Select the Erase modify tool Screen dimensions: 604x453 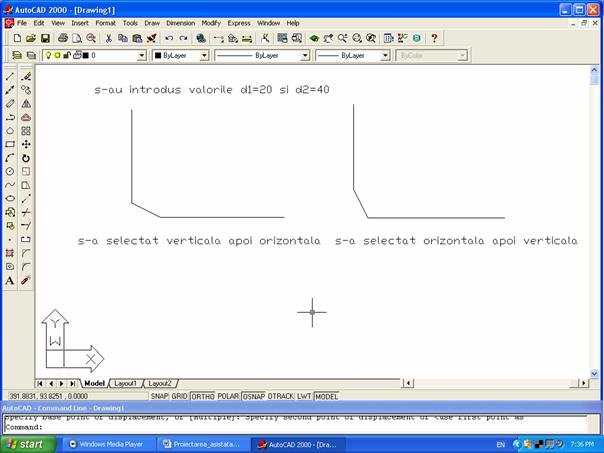26,76
